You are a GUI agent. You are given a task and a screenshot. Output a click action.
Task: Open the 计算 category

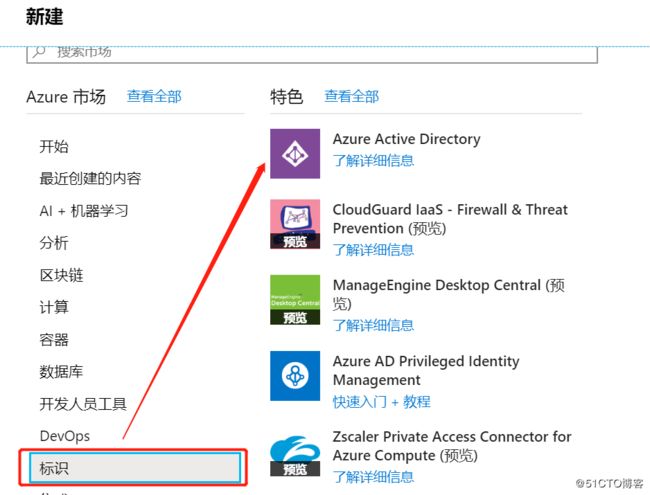(x=54, y=307)
